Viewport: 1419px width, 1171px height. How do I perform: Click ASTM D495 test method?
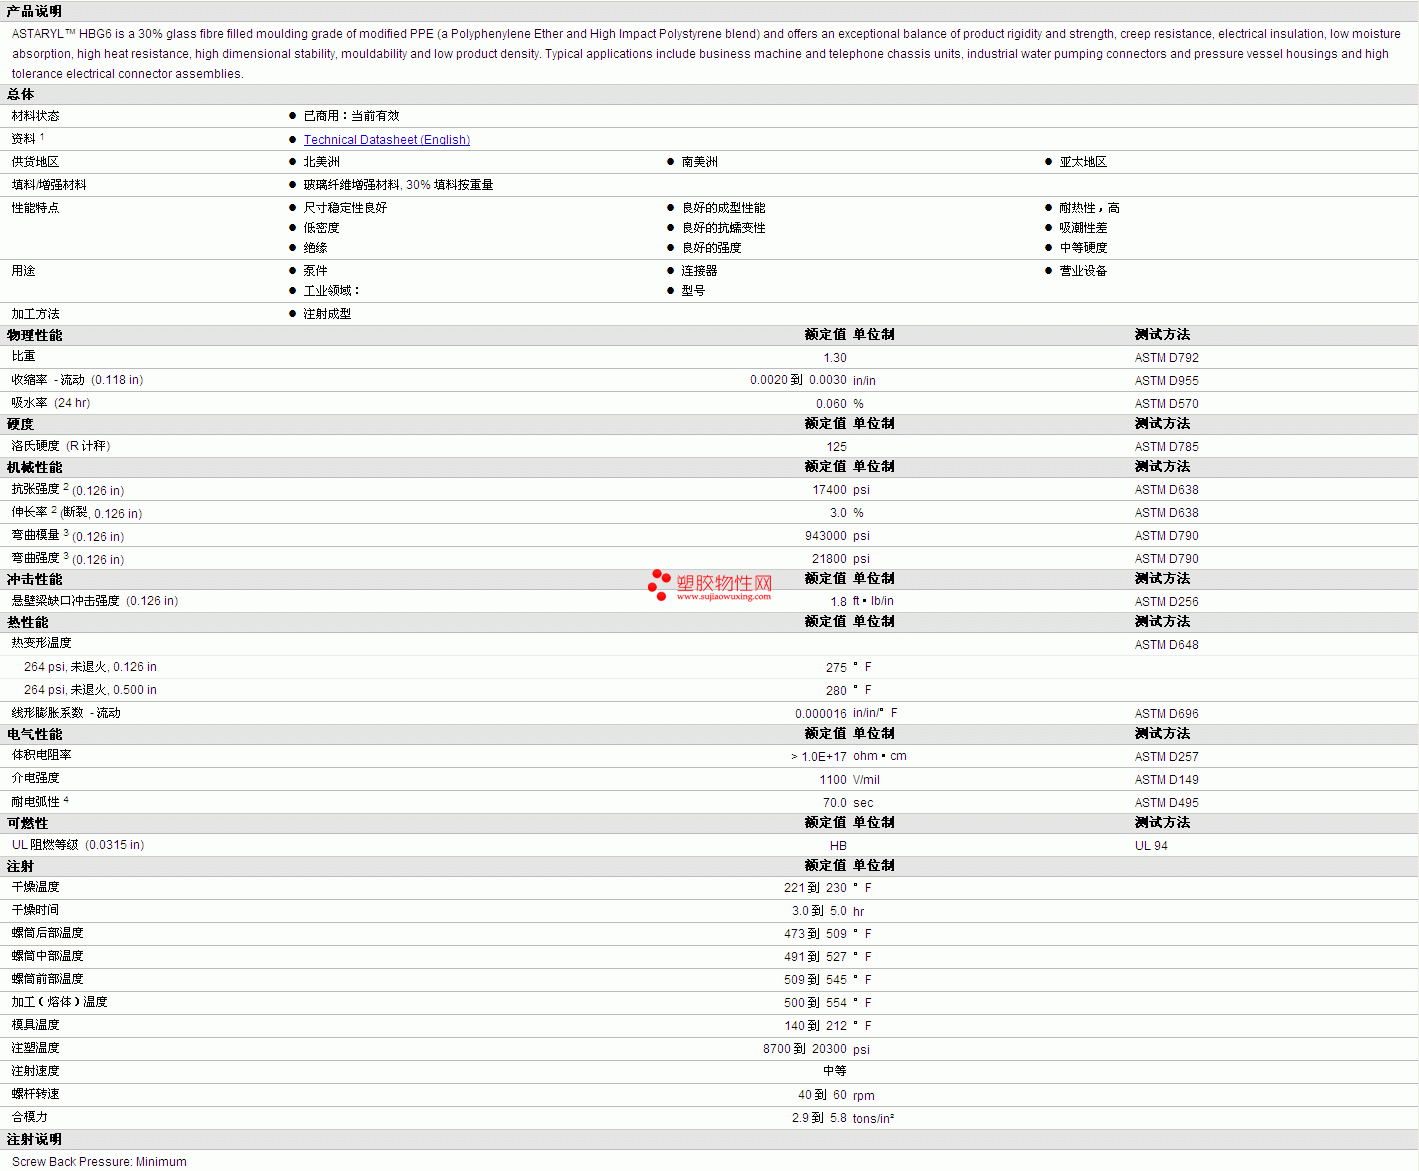[1166, 803]
